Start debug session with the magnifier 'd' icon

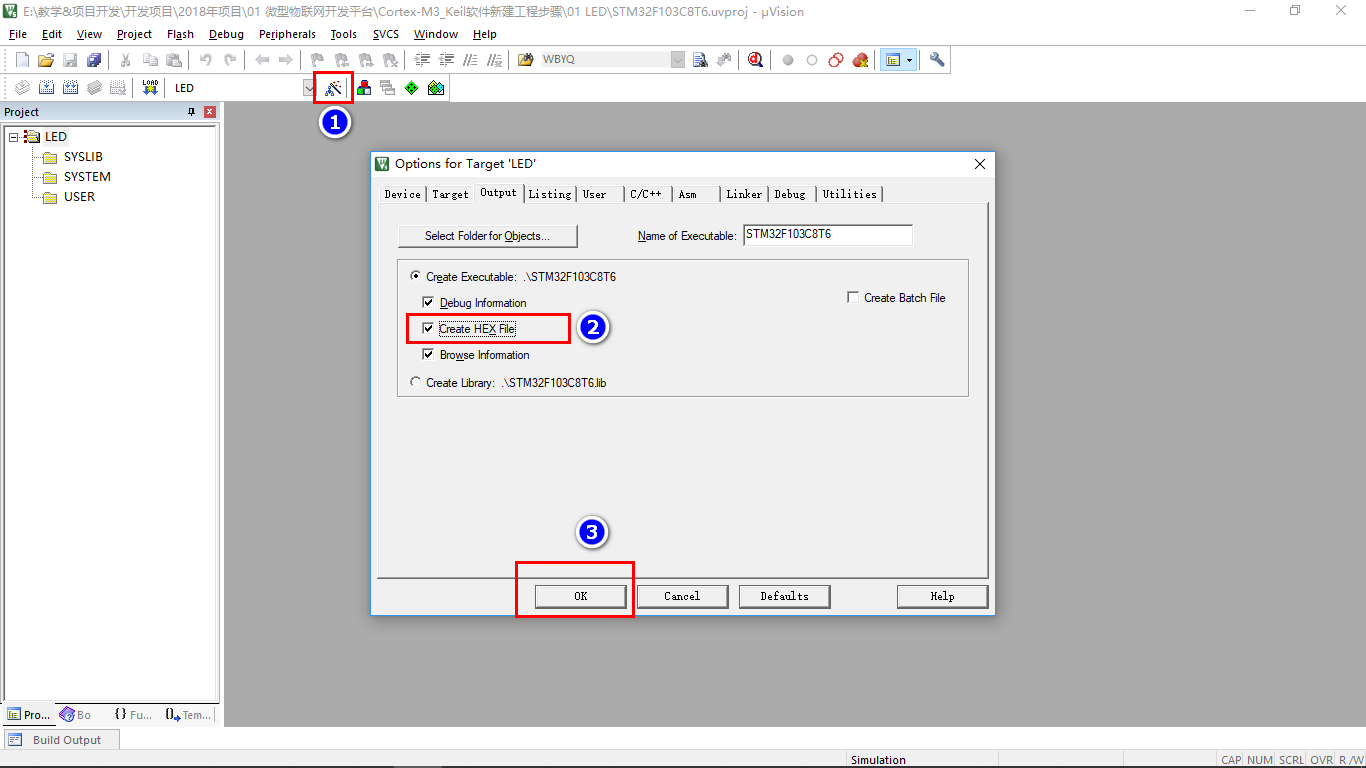tap(755, 60)
